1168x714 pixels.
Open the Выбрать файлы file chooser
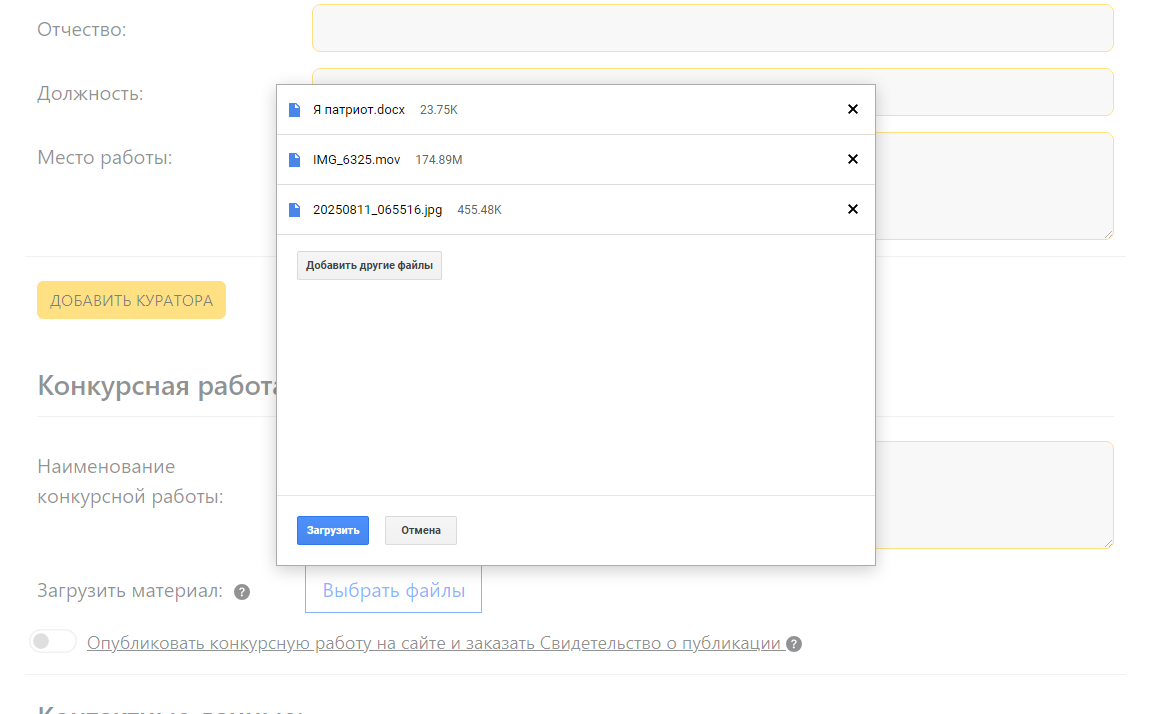393,591
